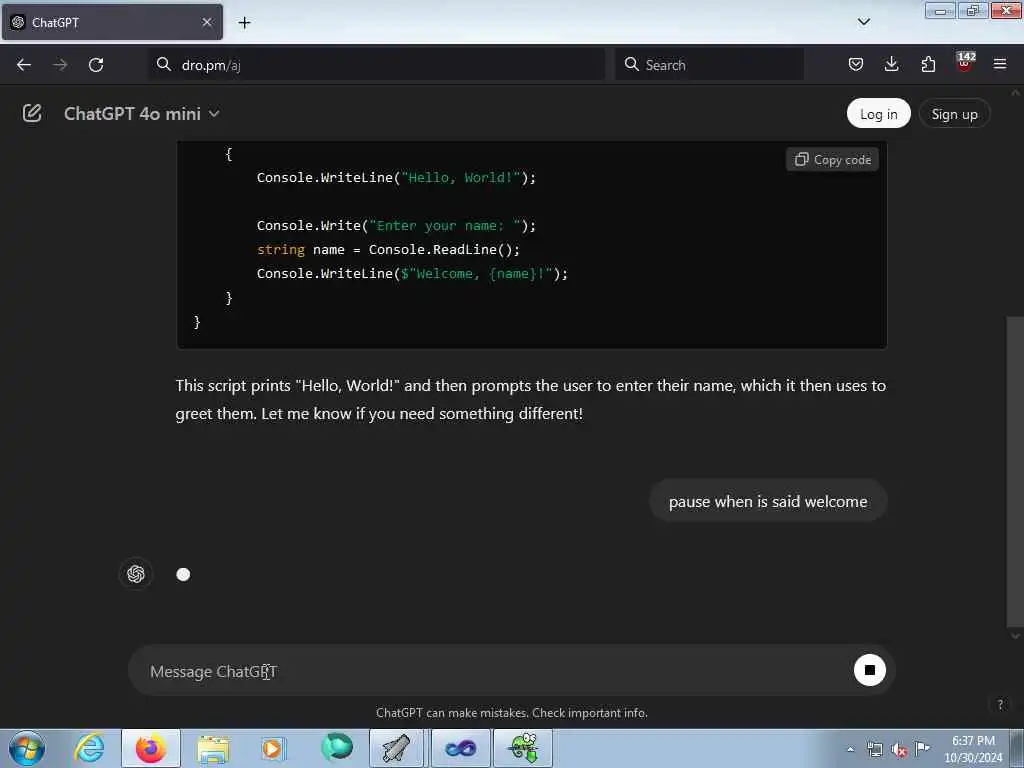Select the ChatGPT browser tab
1024x768 pixels.
(112, 22)
